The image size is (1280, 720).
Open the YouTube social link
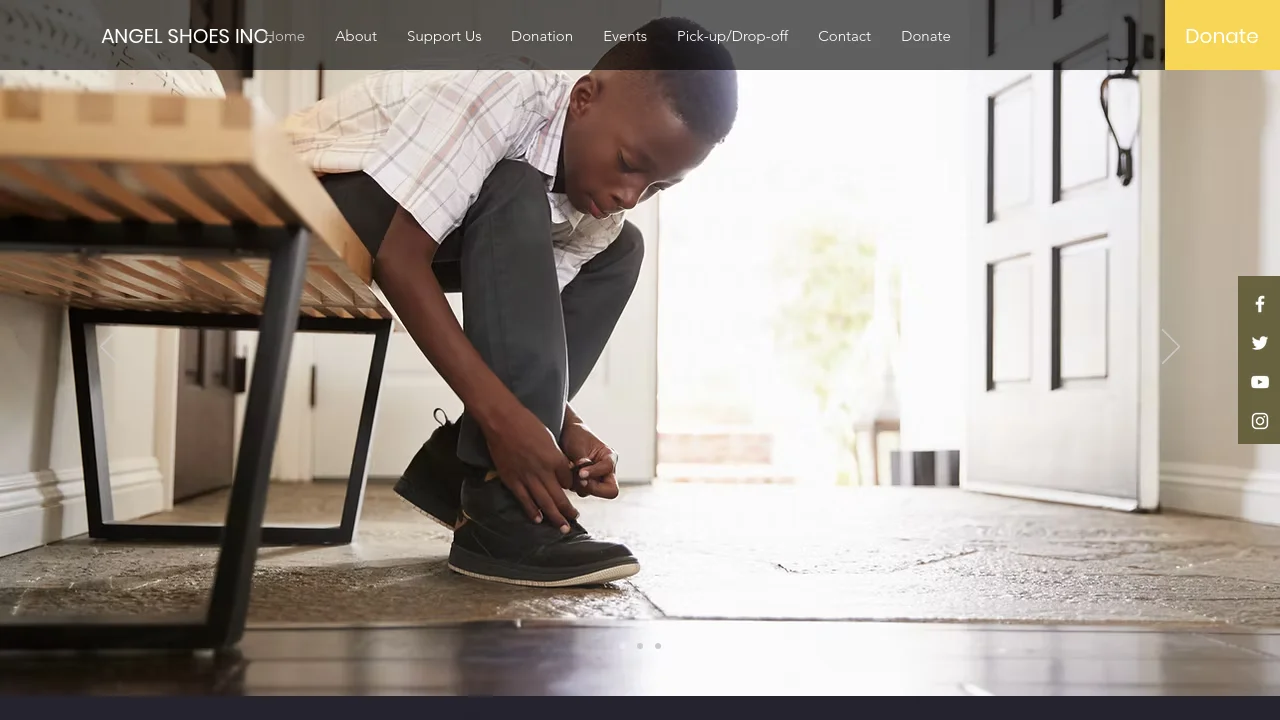pyautogui.click(x=1260, y=382)
